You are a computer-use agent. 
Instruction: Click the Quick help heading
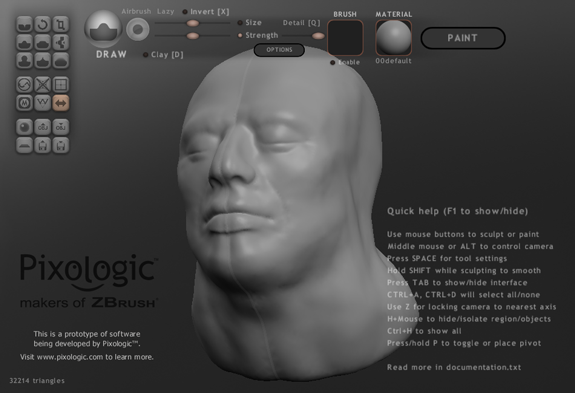pyautogui.click(x=457, y=211)
